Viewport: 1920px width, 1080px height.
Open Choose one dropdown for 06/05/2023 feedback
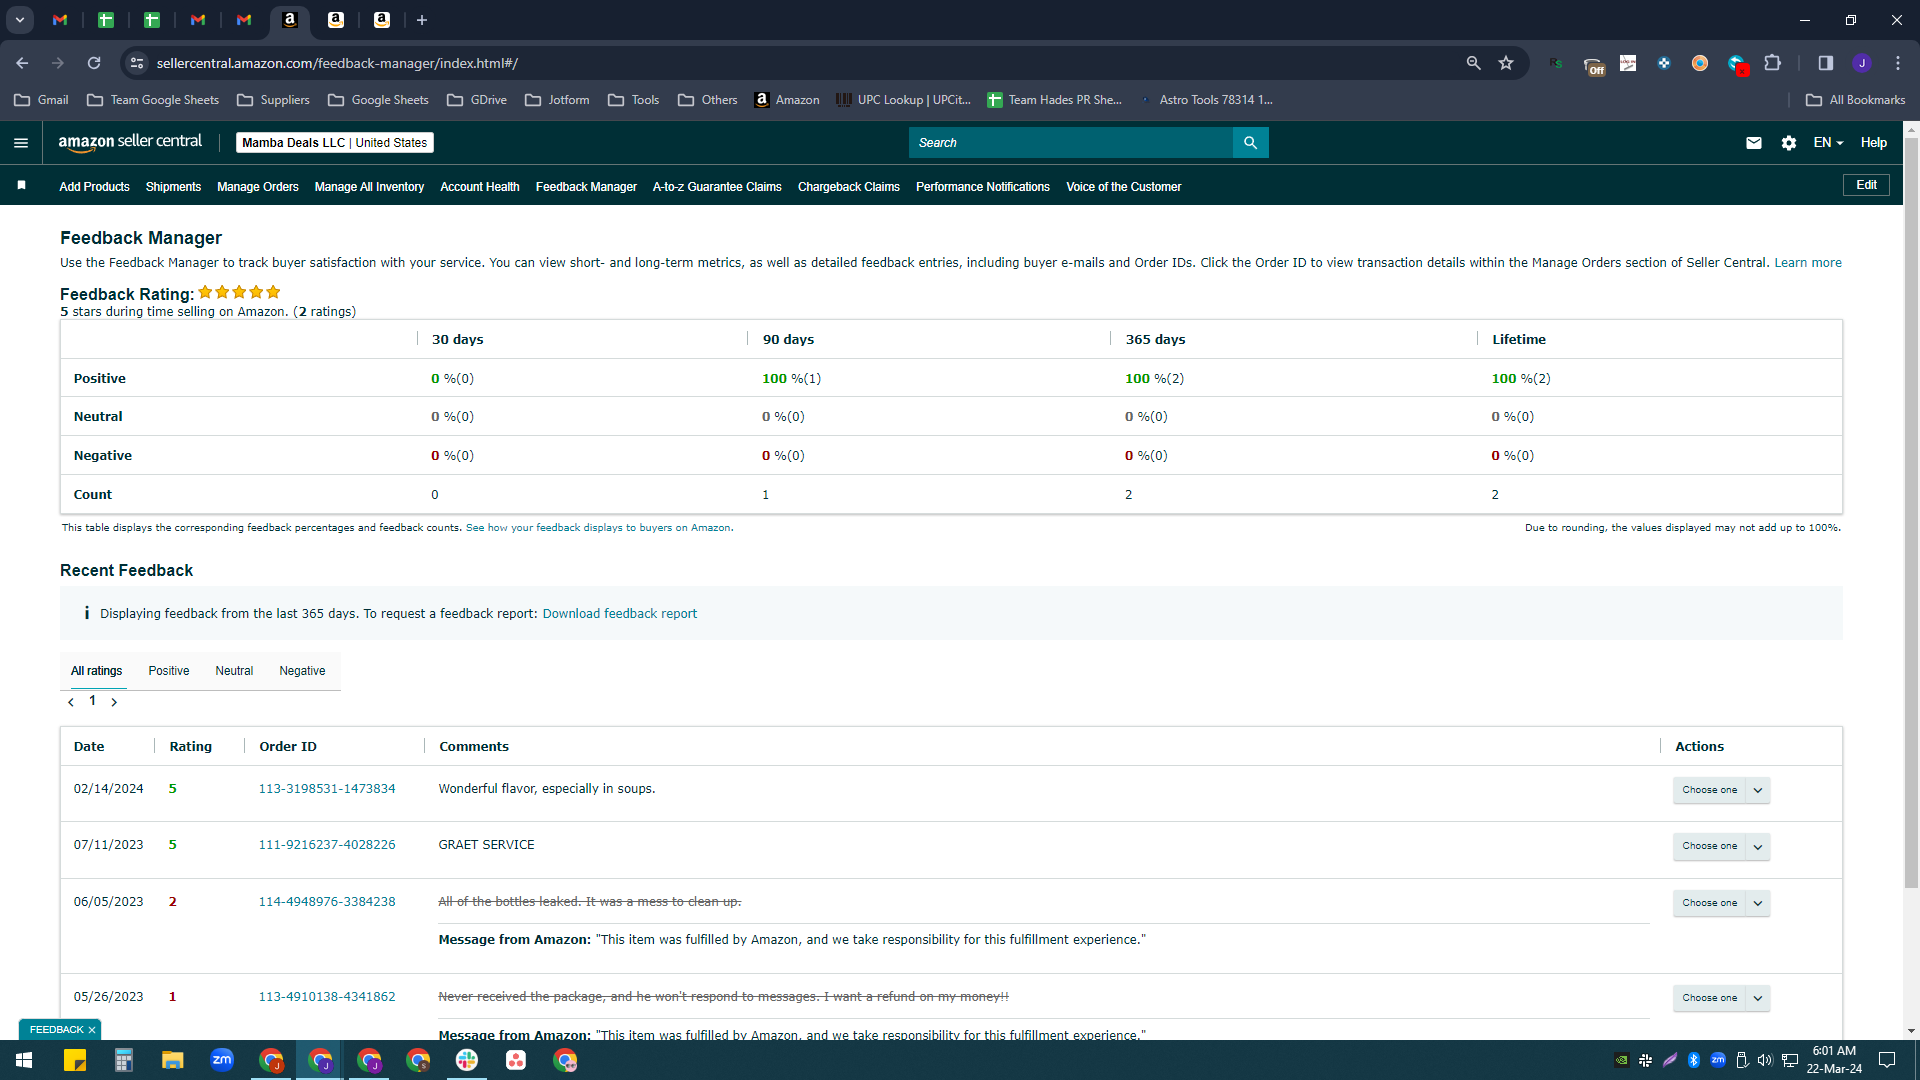pyautogui.click(x=1721, y=903)
